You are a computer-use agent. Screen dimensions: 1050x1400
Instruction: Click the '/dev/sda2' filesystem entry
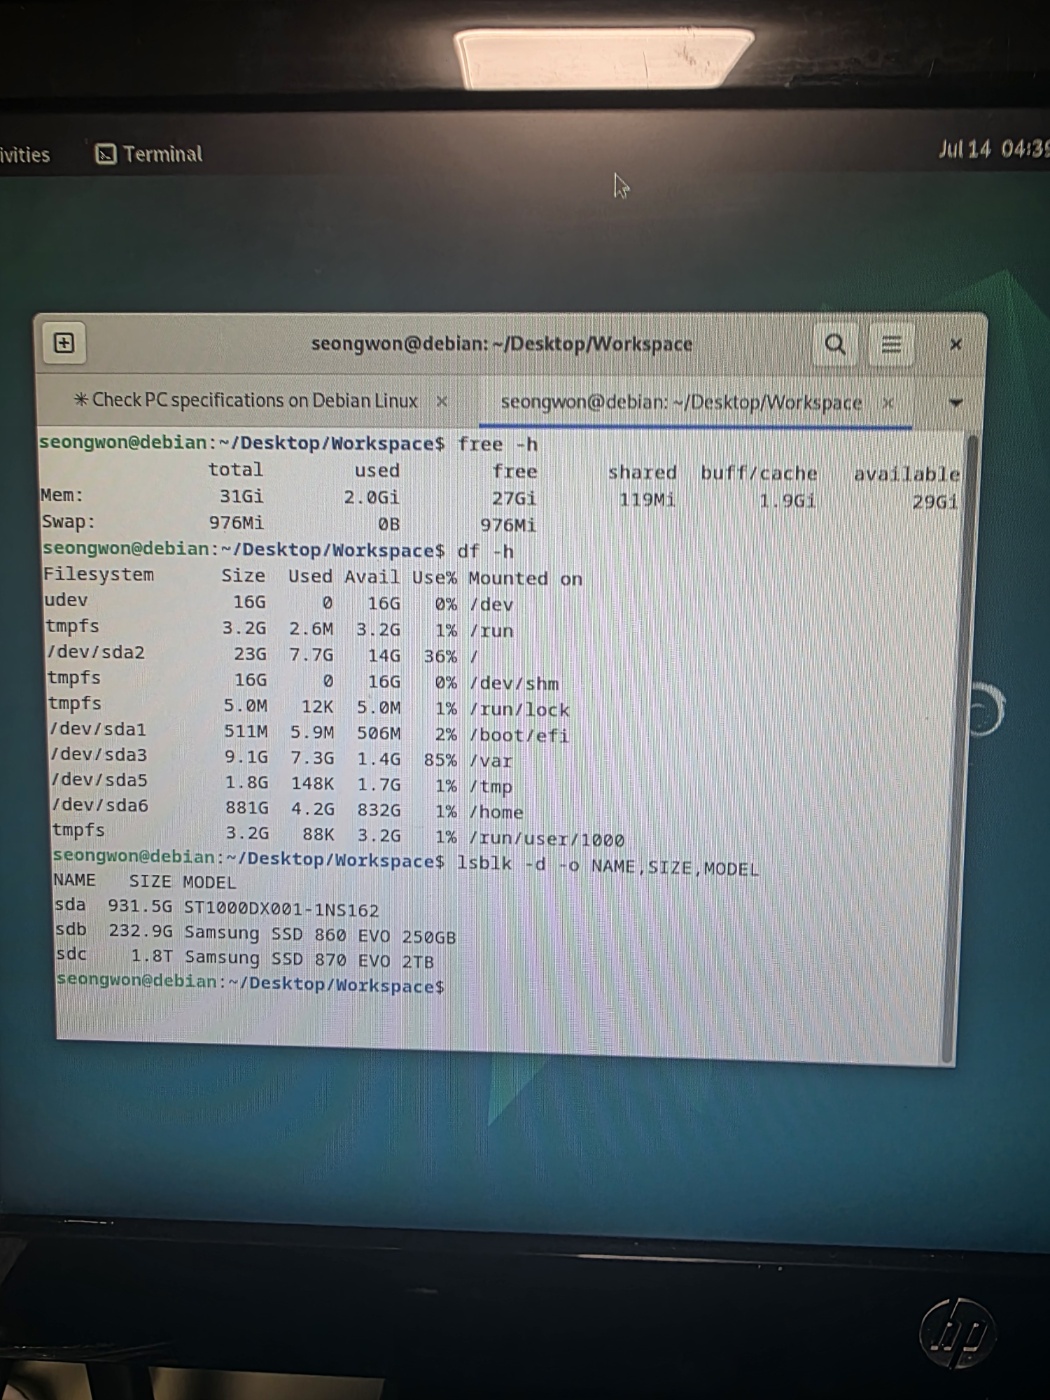[96, 652]
